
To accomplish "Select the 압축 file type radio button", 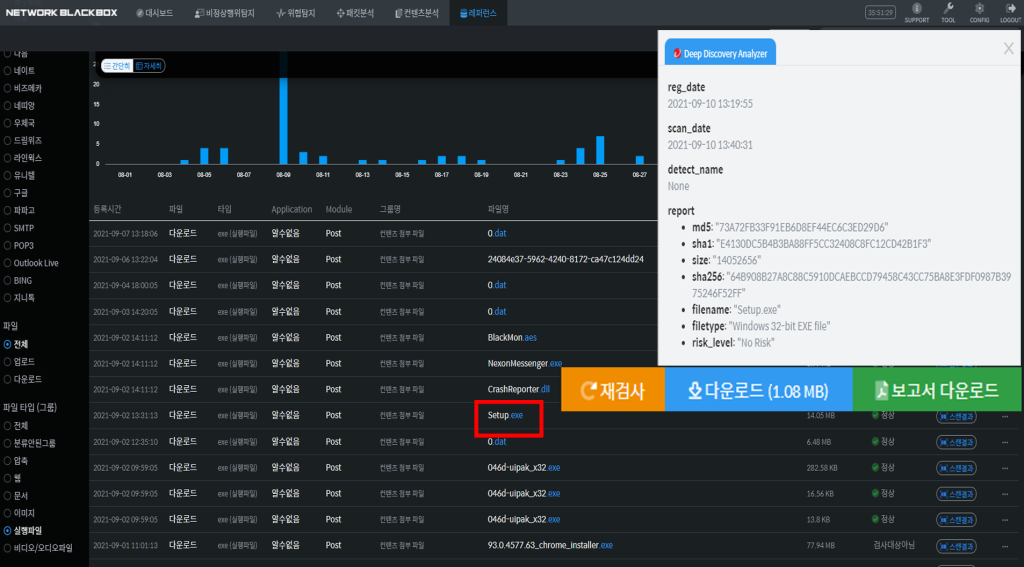I will [8, 460].
